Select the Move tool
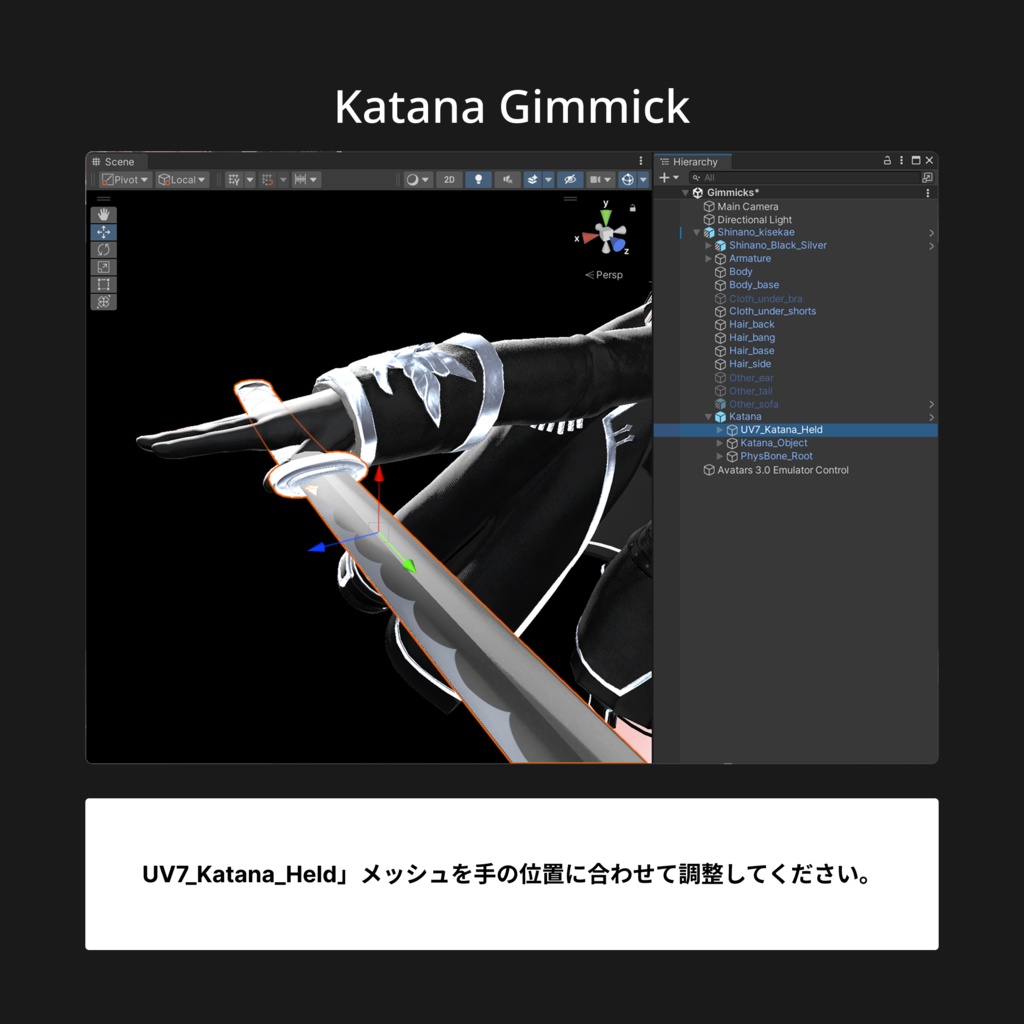 click(103, 232)
